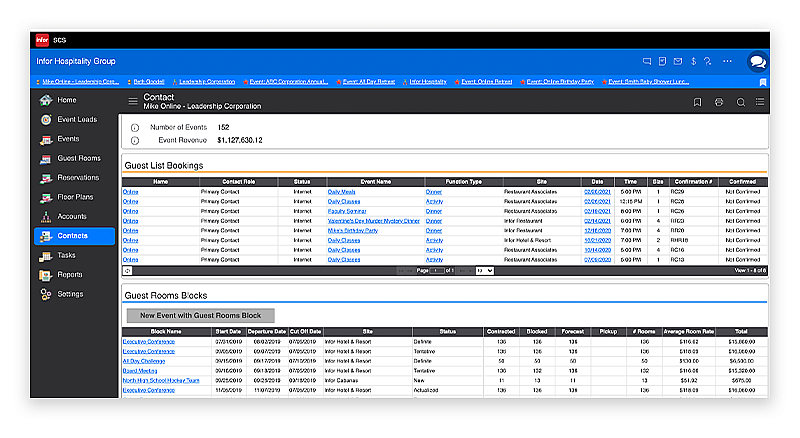
Task: Open Infor Hospitality recent link
Action: coord(428,82)
